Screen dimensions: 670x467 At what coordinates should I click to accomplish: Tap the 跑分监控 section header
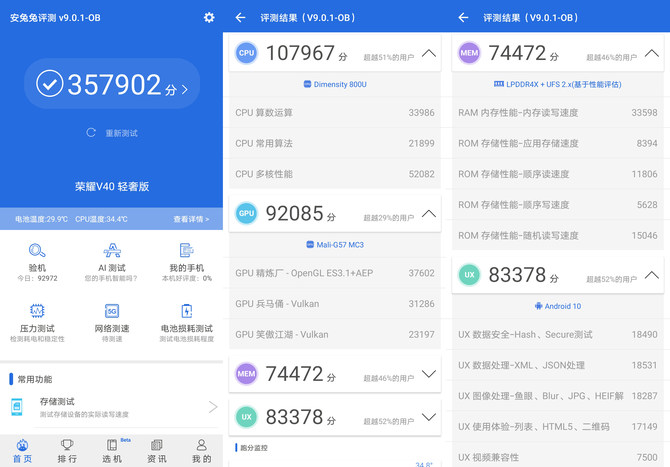pos(252,448)
